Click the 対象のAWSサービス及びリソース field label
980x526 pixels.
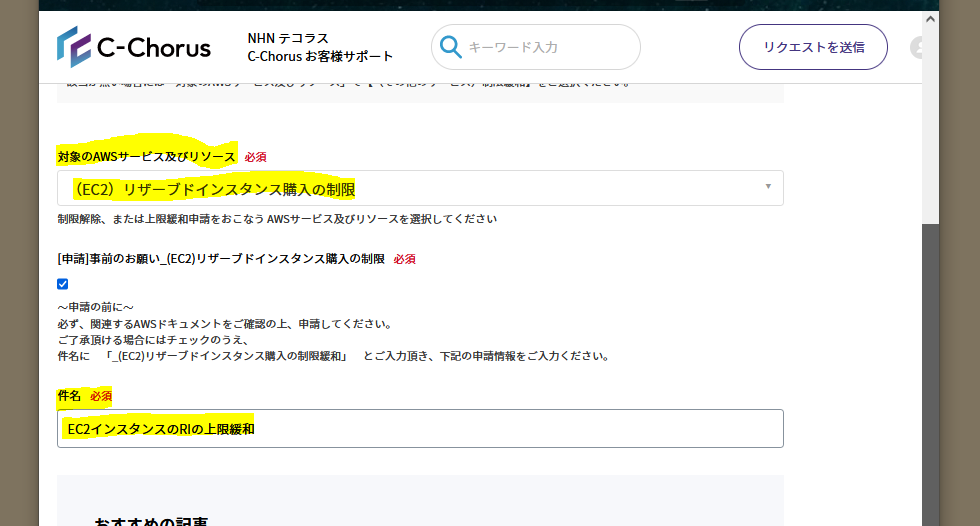coord(147,157)
